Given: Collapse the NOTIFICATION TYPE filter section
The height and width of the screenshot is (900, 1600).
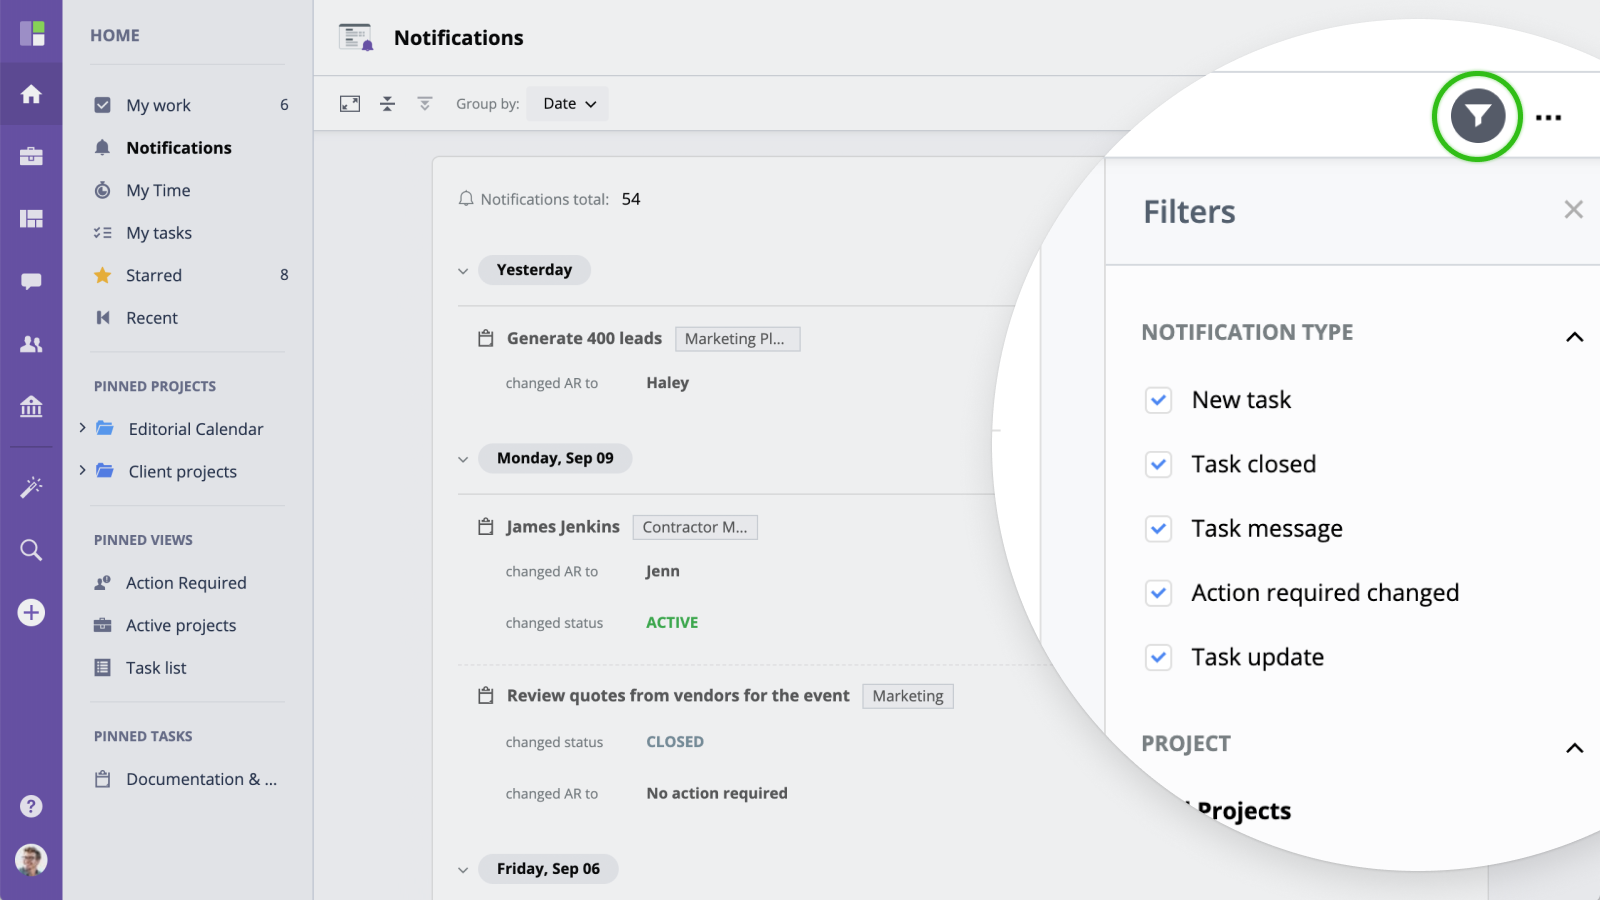Looking at the screenshot, I should pos(1574,337).
